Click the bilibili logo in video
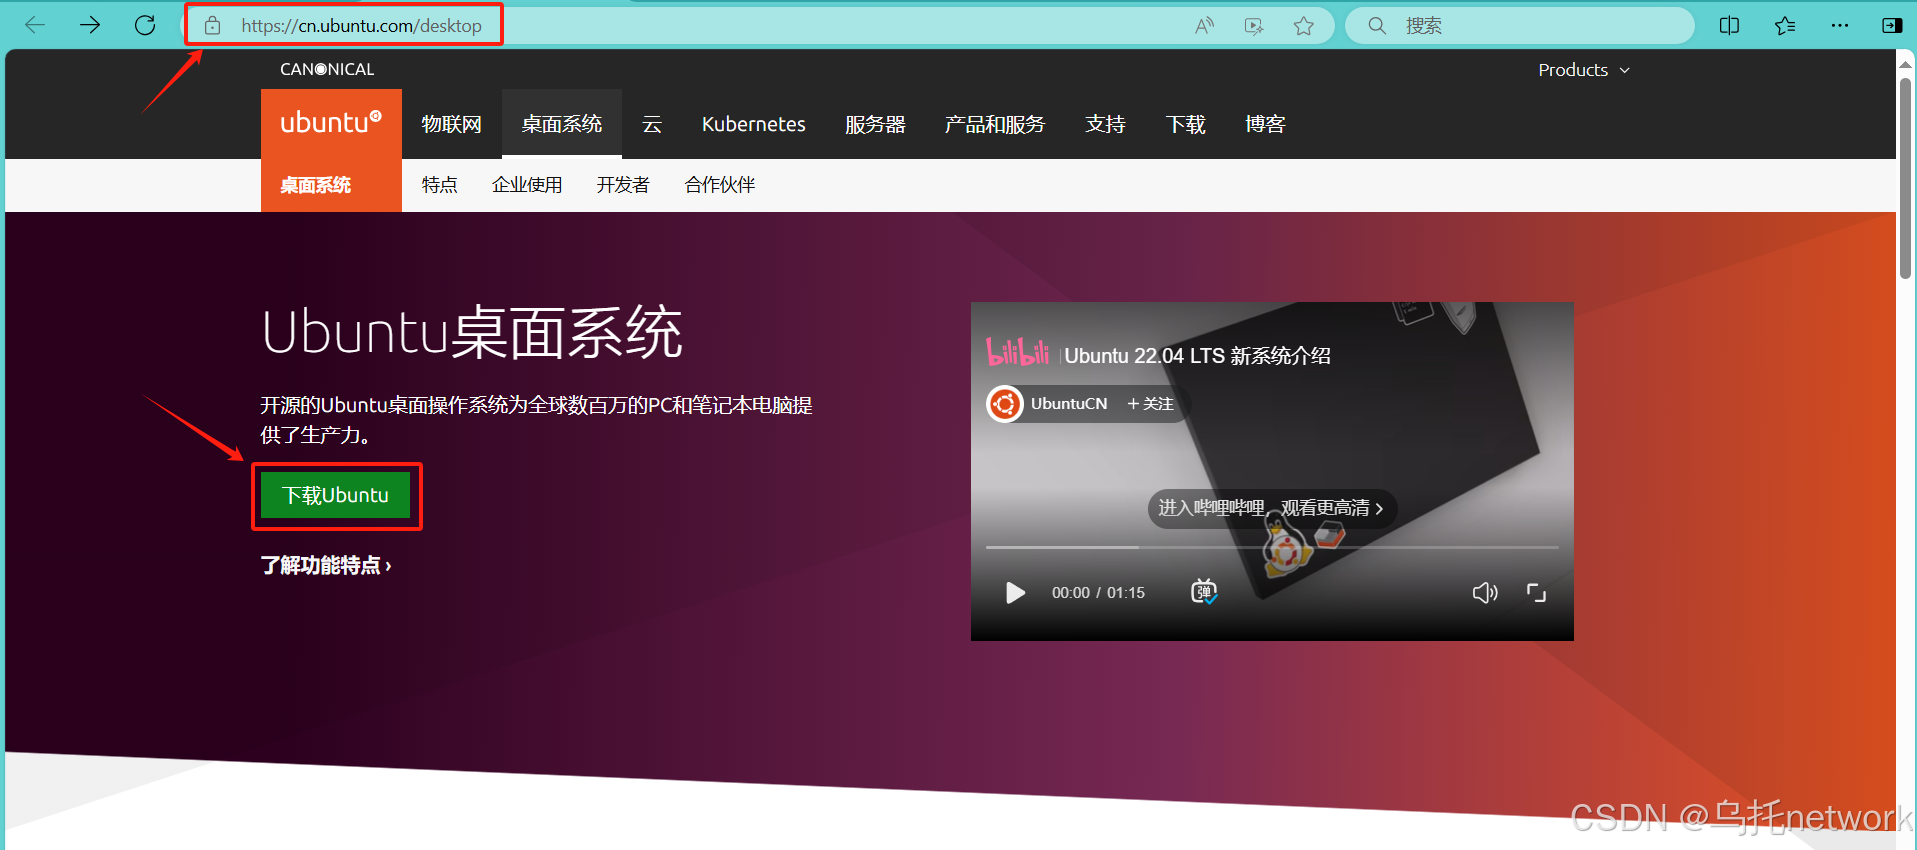 (1017, 352)
